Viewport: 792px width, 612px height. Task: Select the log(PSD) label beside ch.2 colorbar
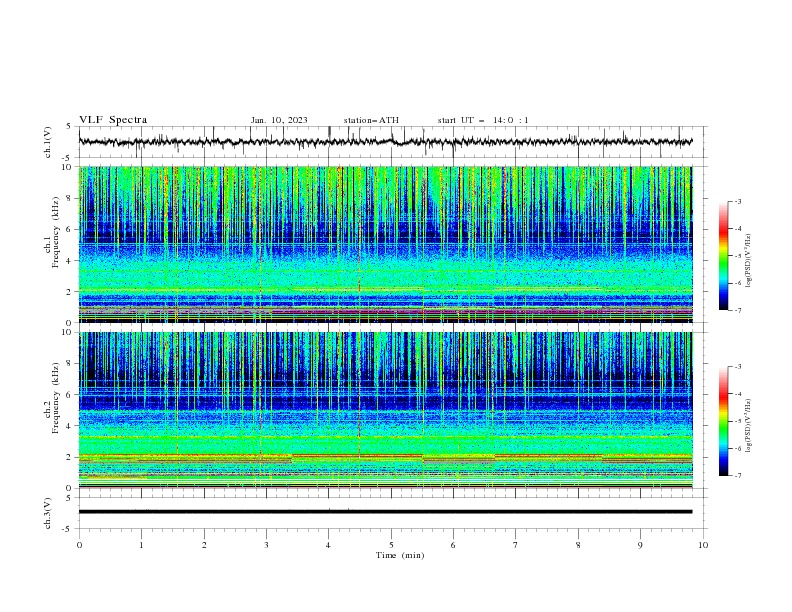coord(749,426)
